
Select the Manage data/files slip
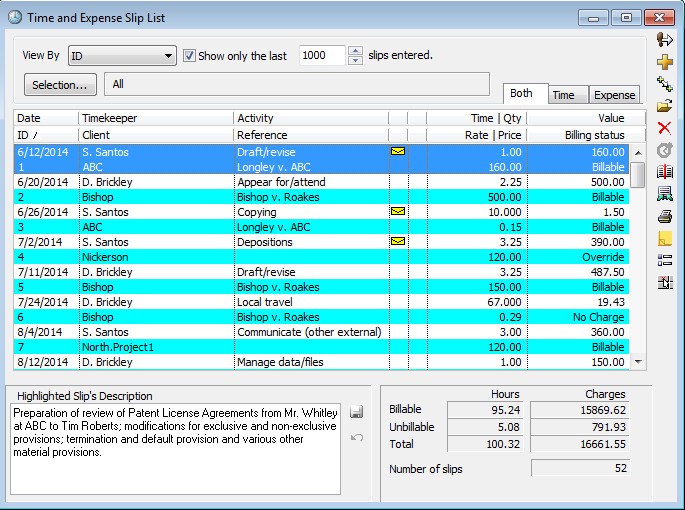321,362
